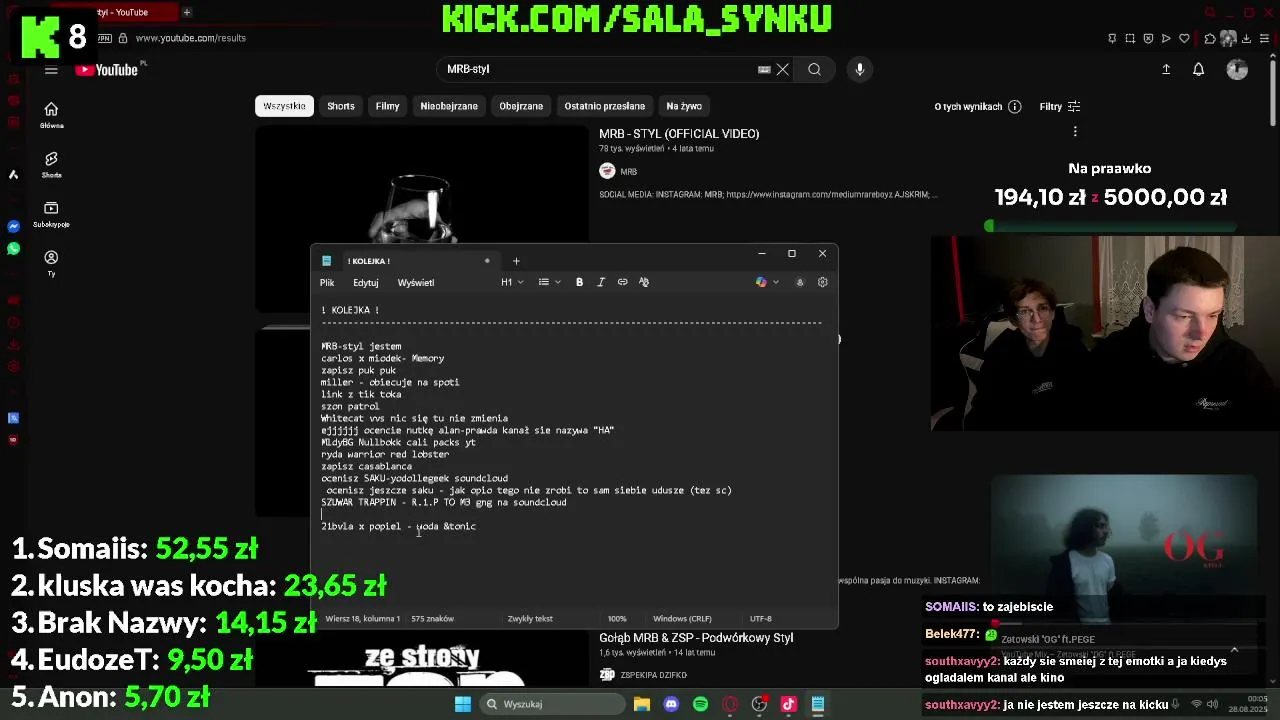1280x720 pixels.
Task: Toggle bold formatting in Notepad
Action: [579, 282]
